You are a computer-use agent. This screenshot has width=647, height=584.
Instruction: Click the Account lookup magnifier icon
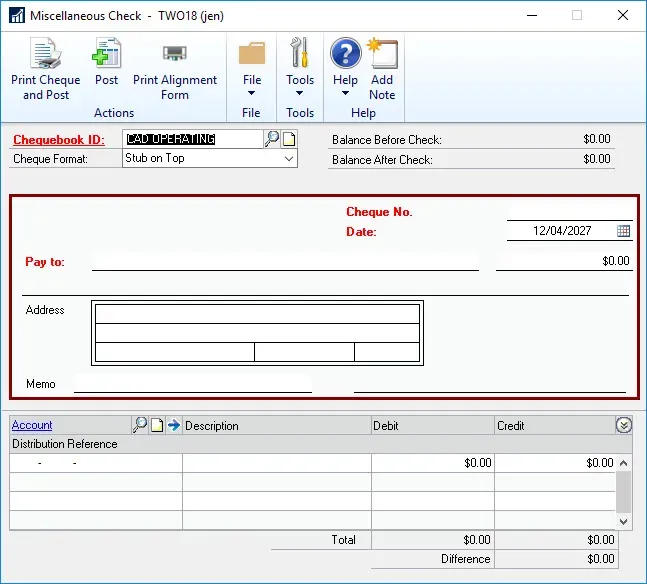(x=140, y=425)
